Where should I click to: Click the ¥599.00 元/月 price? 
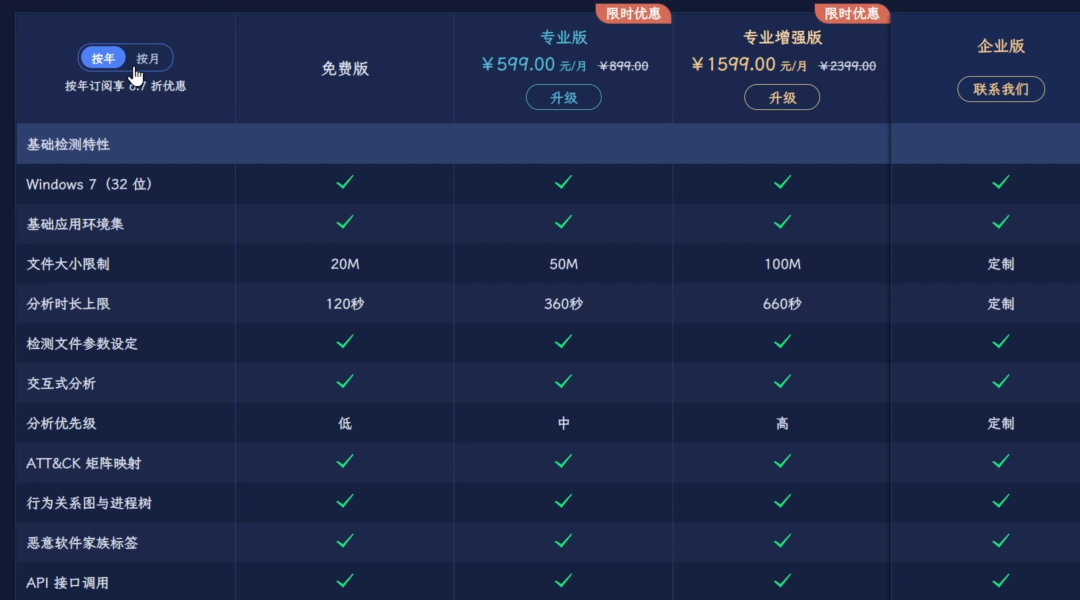click(534, 65)
